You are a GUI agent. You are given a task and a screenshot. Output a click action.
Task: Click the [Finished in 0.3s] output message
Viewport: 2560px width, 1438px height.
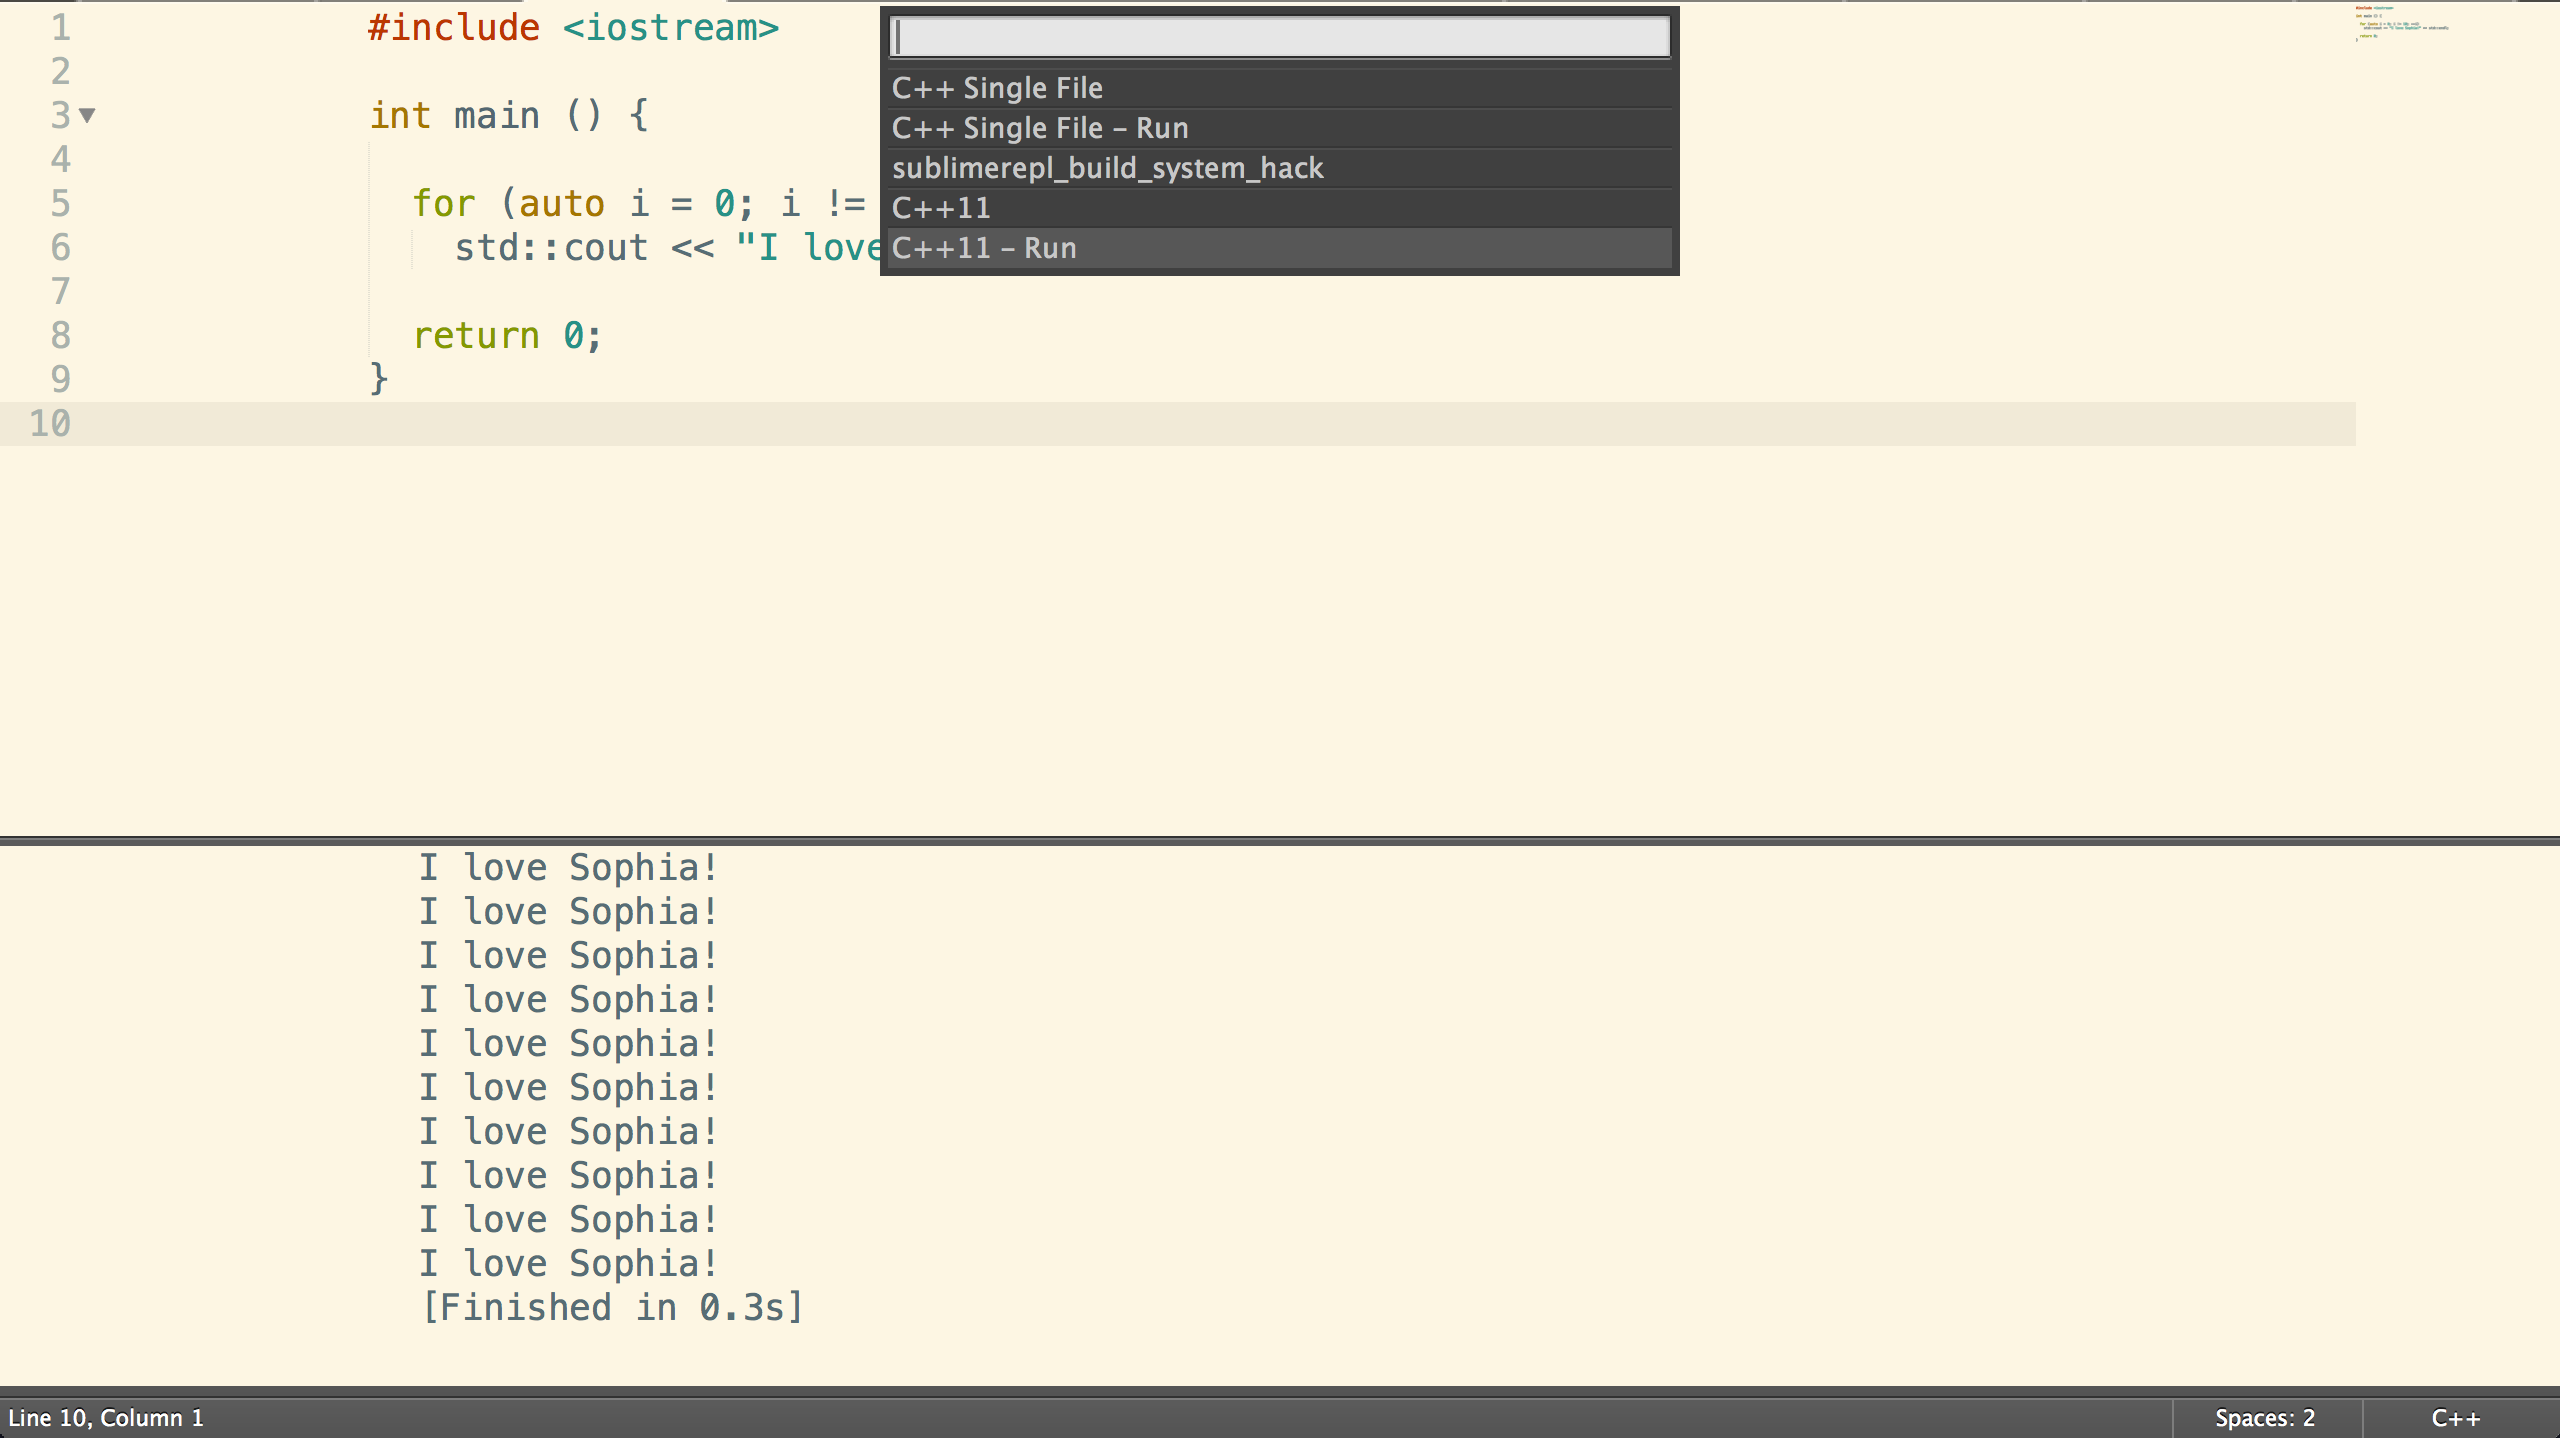pos(612,1308)
